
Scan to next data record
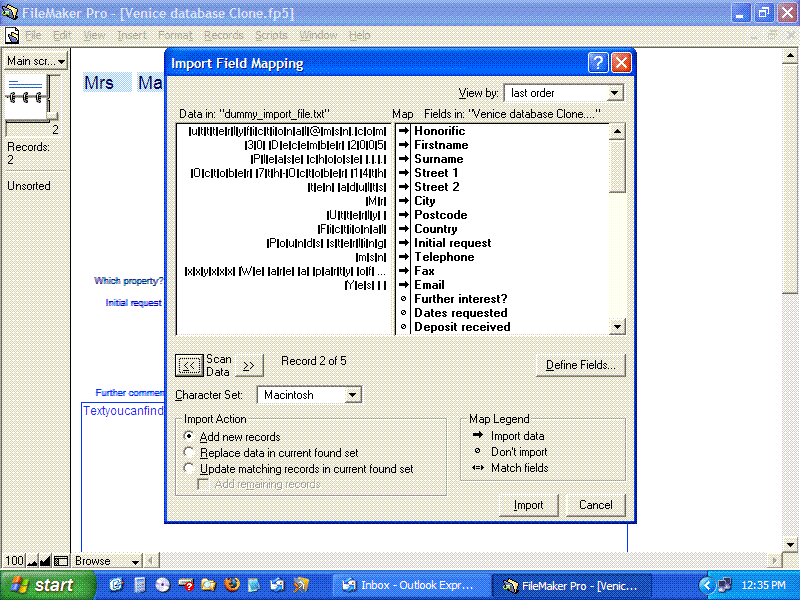pyautogui.click(x=249, y=365)
